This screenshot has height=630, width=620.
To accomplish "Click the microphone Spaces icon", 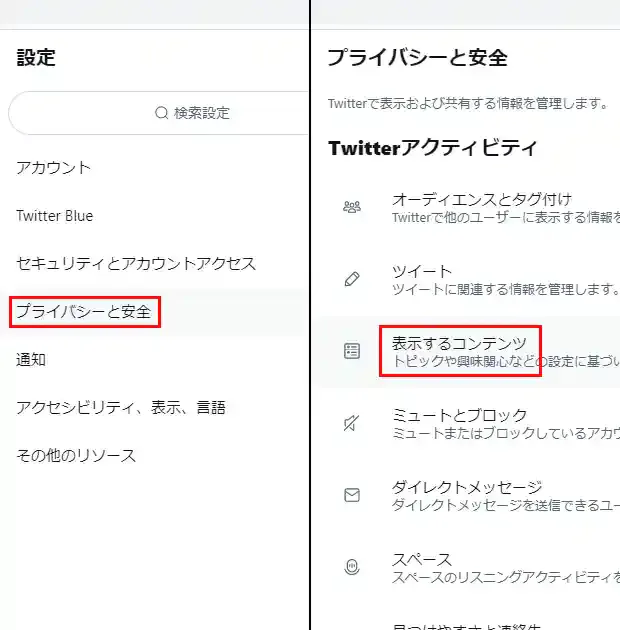I will [x=352, y=567].
